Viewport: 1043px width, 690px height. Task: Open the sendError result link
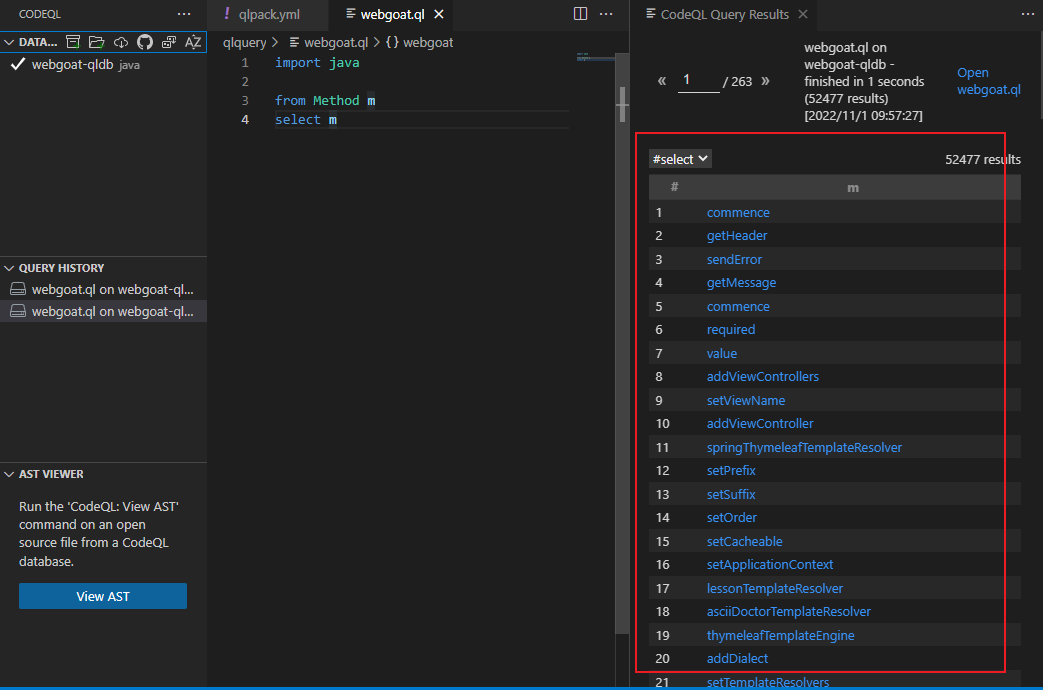734,259
